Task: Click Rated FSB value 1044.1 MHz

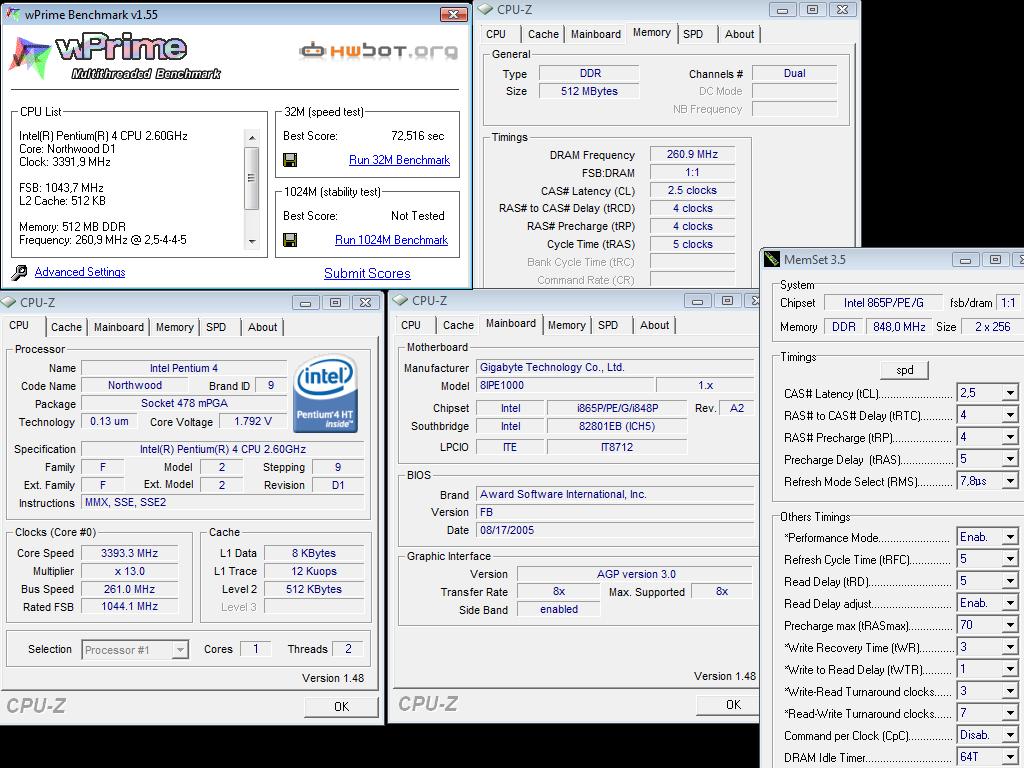Action: [x=129, y=607]
